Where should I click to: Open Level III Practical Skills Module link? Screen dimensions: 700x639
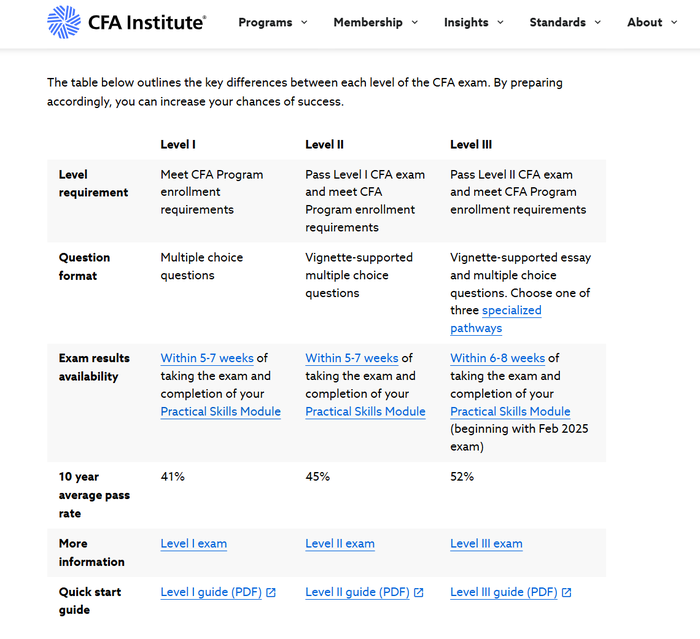tap(510, 412)
